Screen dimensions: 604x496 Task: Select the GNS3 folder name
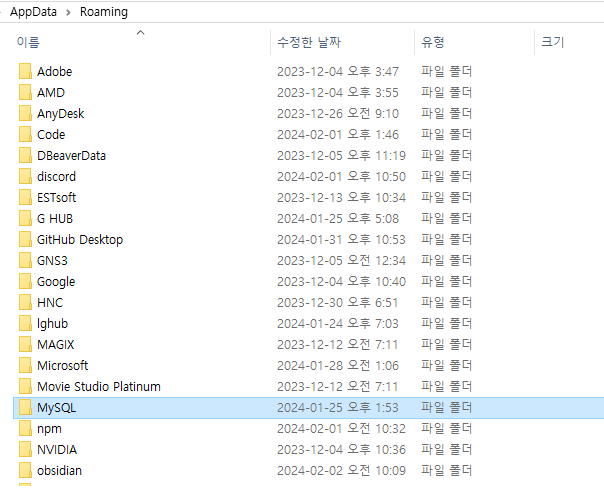pyautogui.click(x=52, y=260)
